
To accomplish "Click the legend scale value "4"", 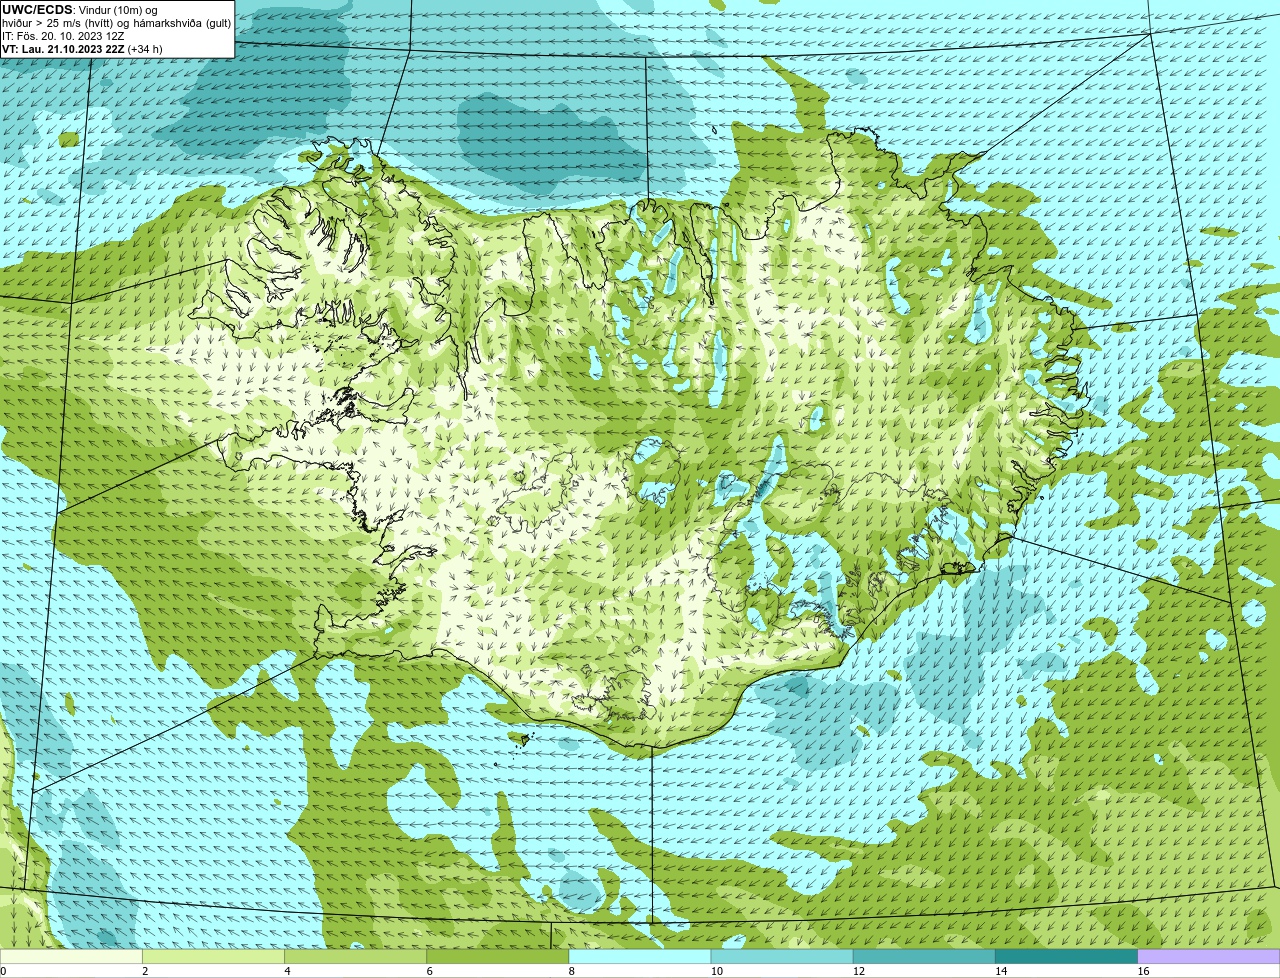I will tap(287, 971).
